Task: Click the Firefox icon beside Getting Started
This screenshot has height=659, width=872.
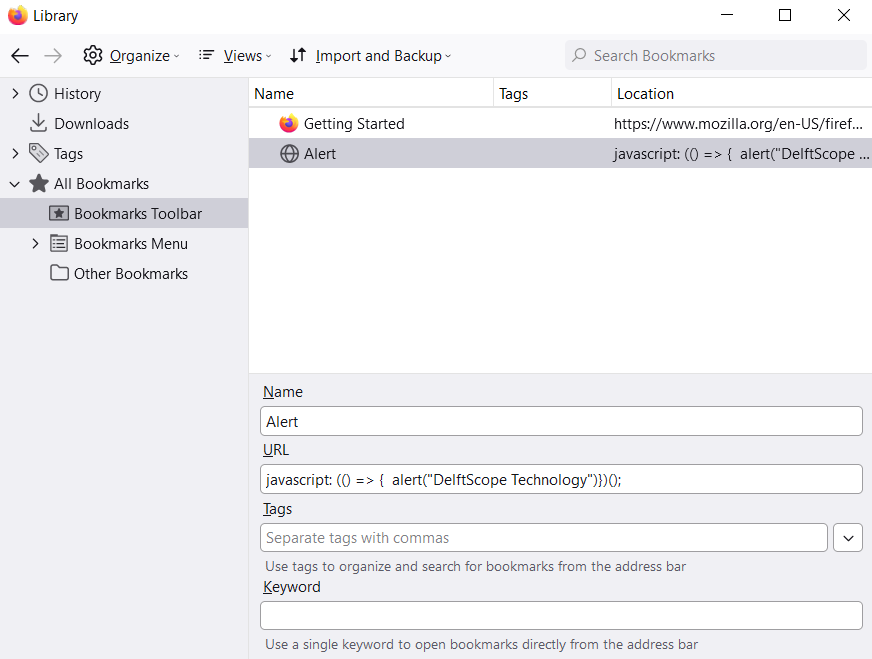Action: (289, 124)
